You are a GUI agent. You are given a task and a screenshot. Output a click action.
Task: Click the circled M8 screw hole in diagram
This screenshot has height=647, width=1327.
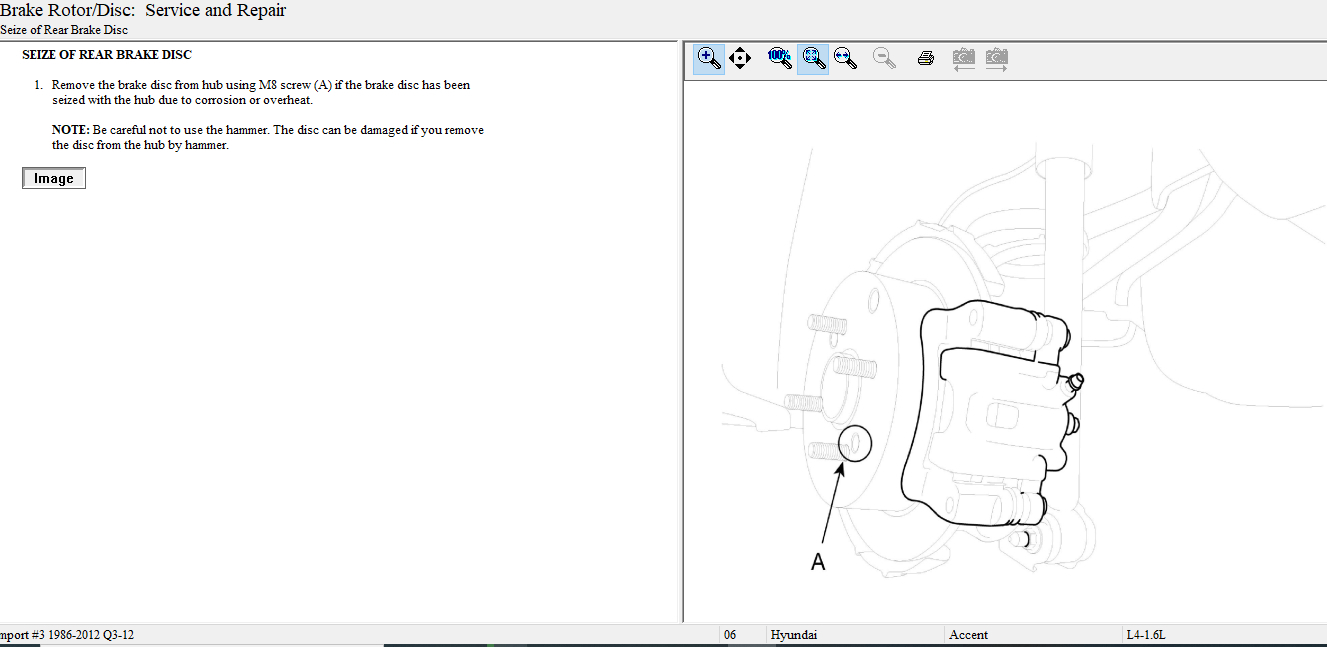point(855,442)
